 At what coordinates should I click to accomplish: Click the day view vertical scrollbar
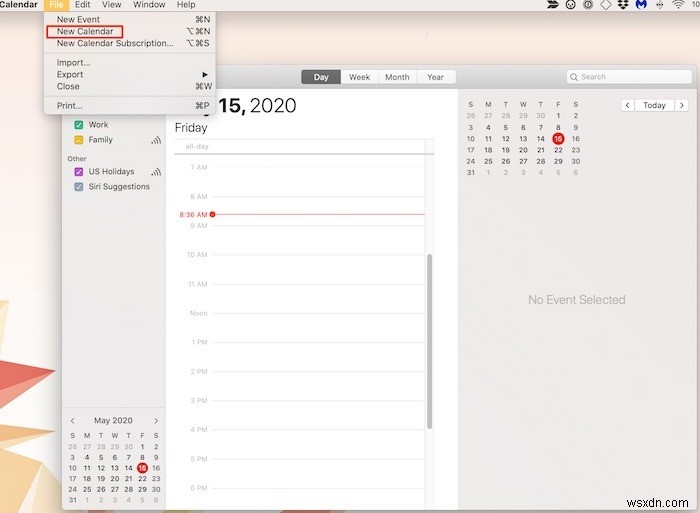(x=429, y=342)
